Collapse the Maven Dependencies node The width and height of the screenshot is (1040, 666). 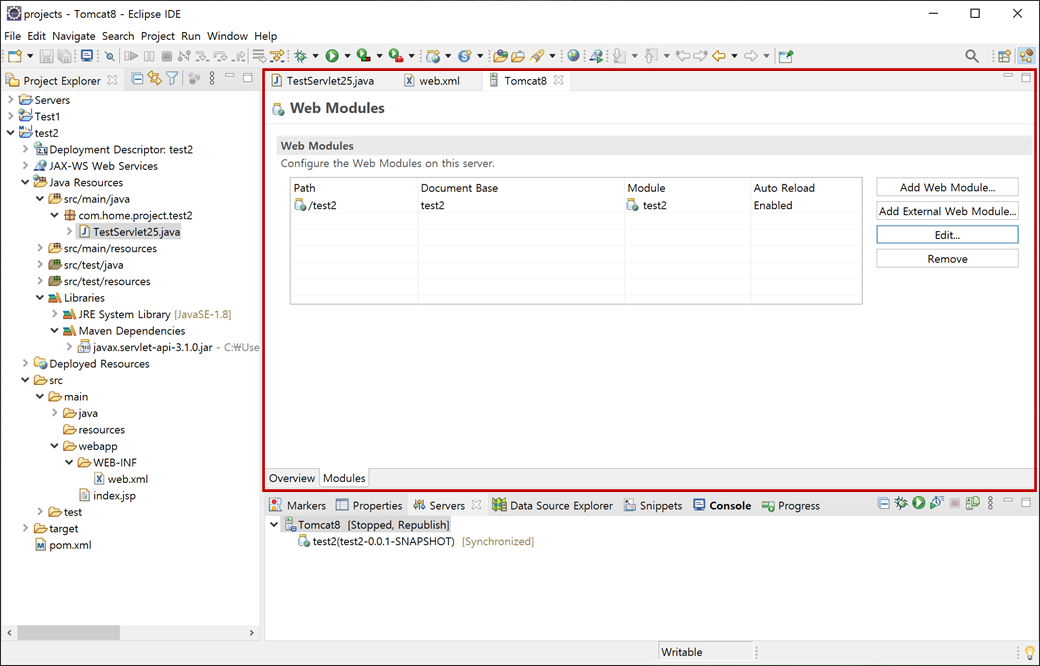click(54, 331)
